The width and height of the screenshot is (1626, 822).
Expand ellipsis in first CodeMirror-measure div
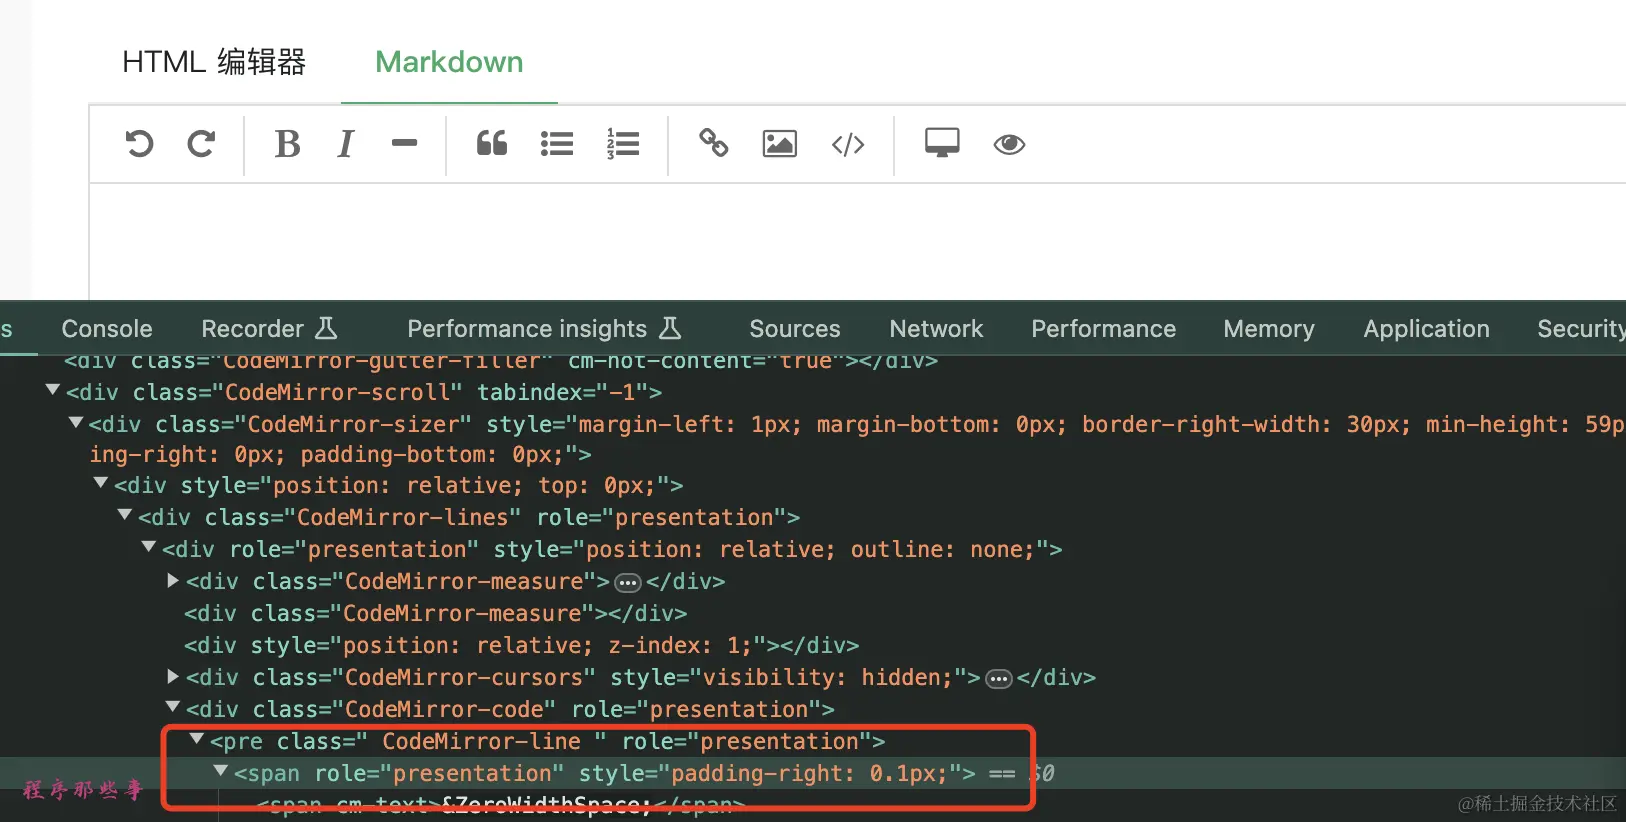pos(628,583)
